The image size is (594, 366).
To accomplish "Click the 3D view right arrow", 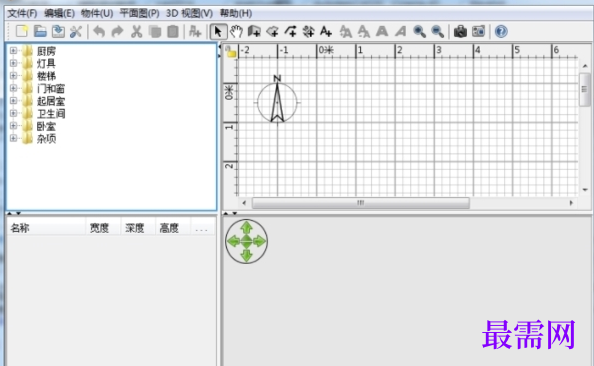I will (x=259, y=241).
